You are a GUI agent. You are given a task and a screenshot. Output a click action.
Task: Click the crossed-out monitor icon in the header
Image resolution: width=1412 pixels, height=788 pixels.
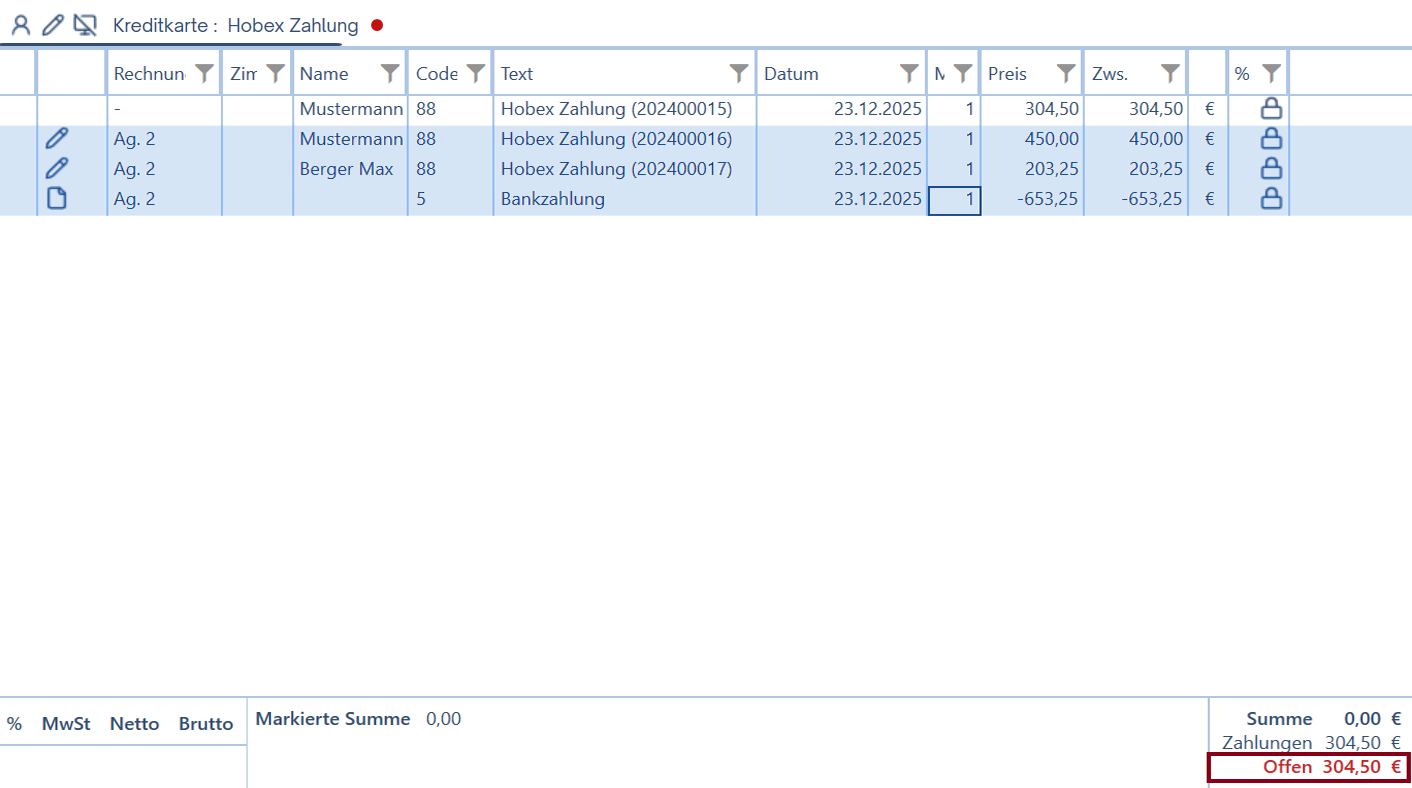click(x=85, y=25)
